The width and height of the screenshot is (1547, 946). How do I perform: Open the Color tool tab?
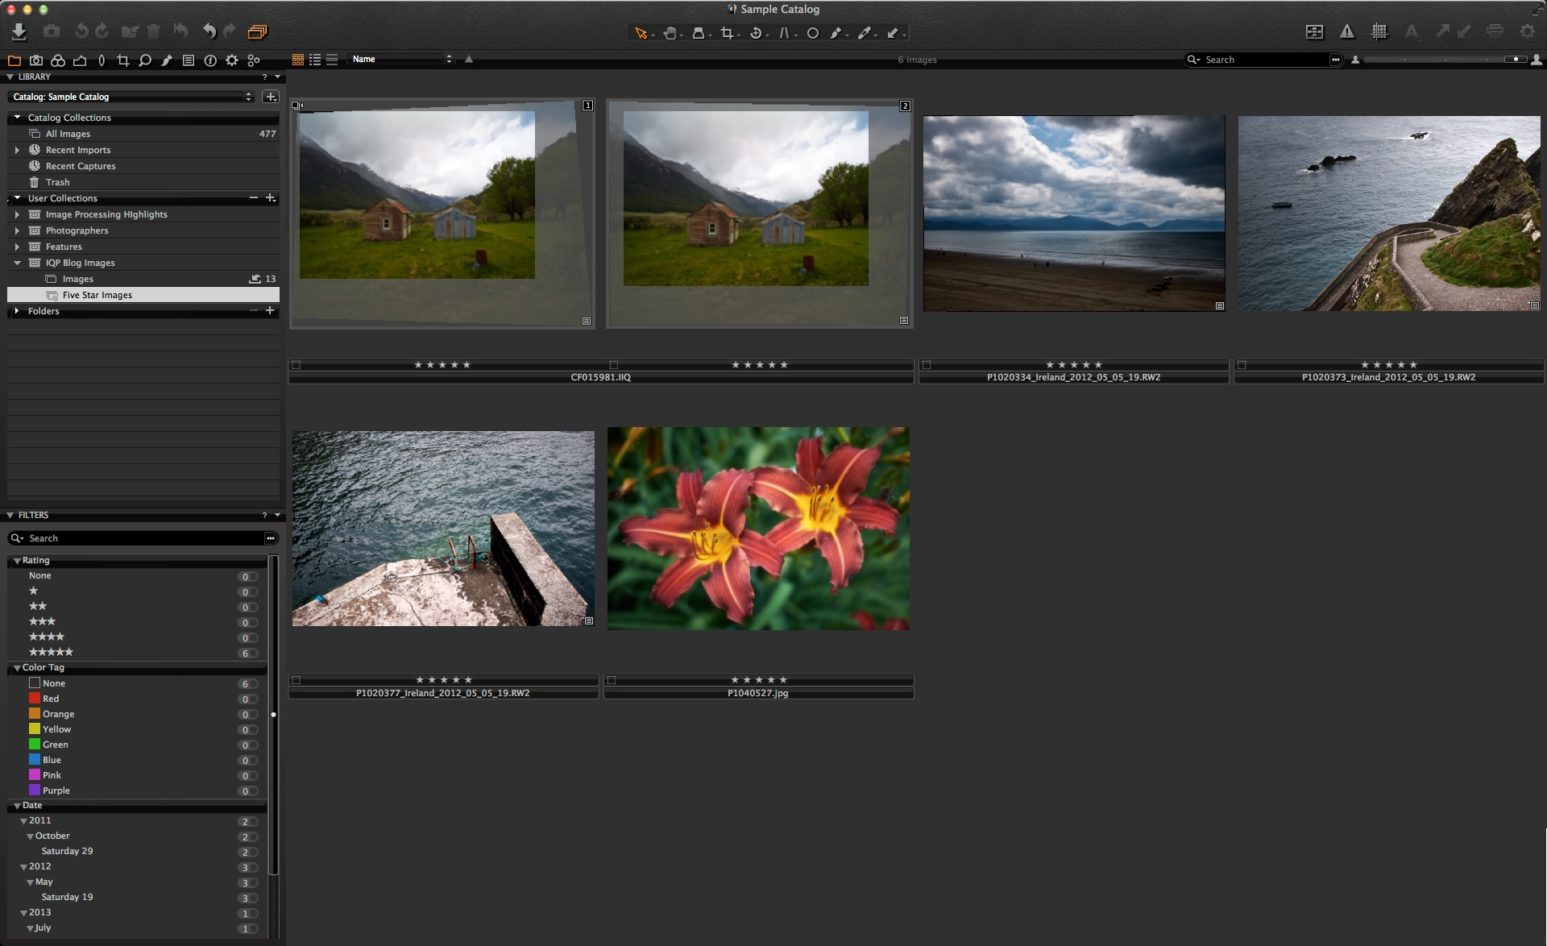tap(58, 60)
